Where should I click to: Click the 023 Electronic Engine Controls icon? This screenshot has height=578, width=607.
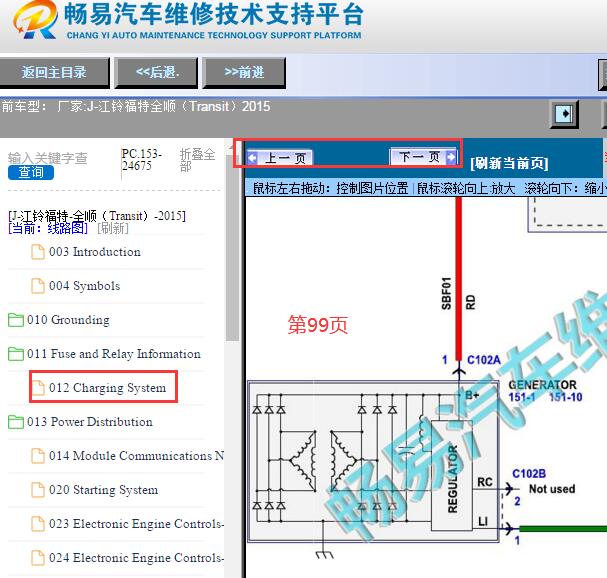pos(38,524)
